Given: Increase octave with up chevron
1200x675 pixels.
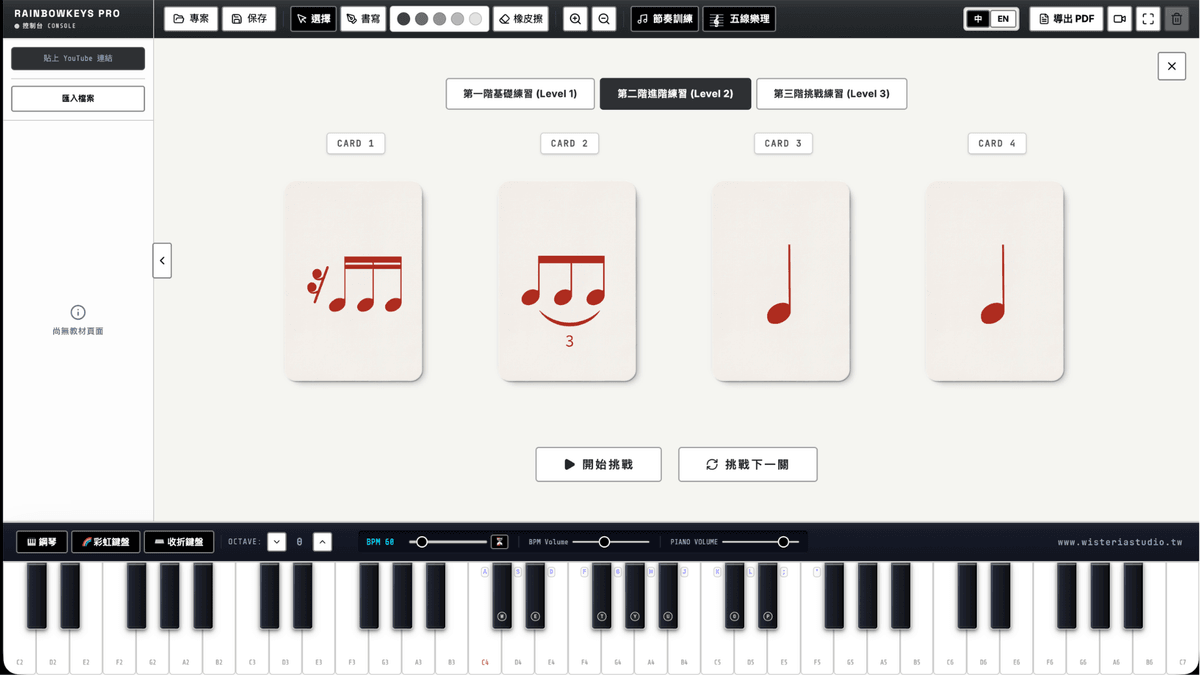Looking at the screenshot, I should point(322,542).
